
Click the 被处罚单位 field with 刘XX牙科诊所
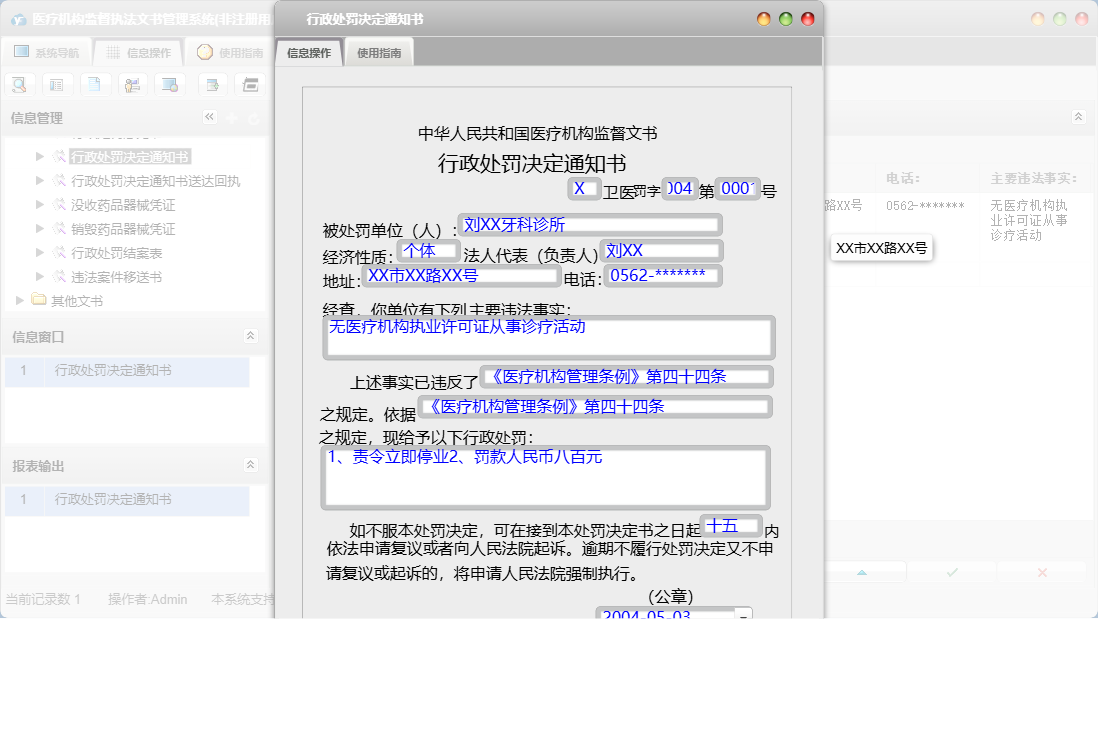pyautogui.click(x=590, y=225)
